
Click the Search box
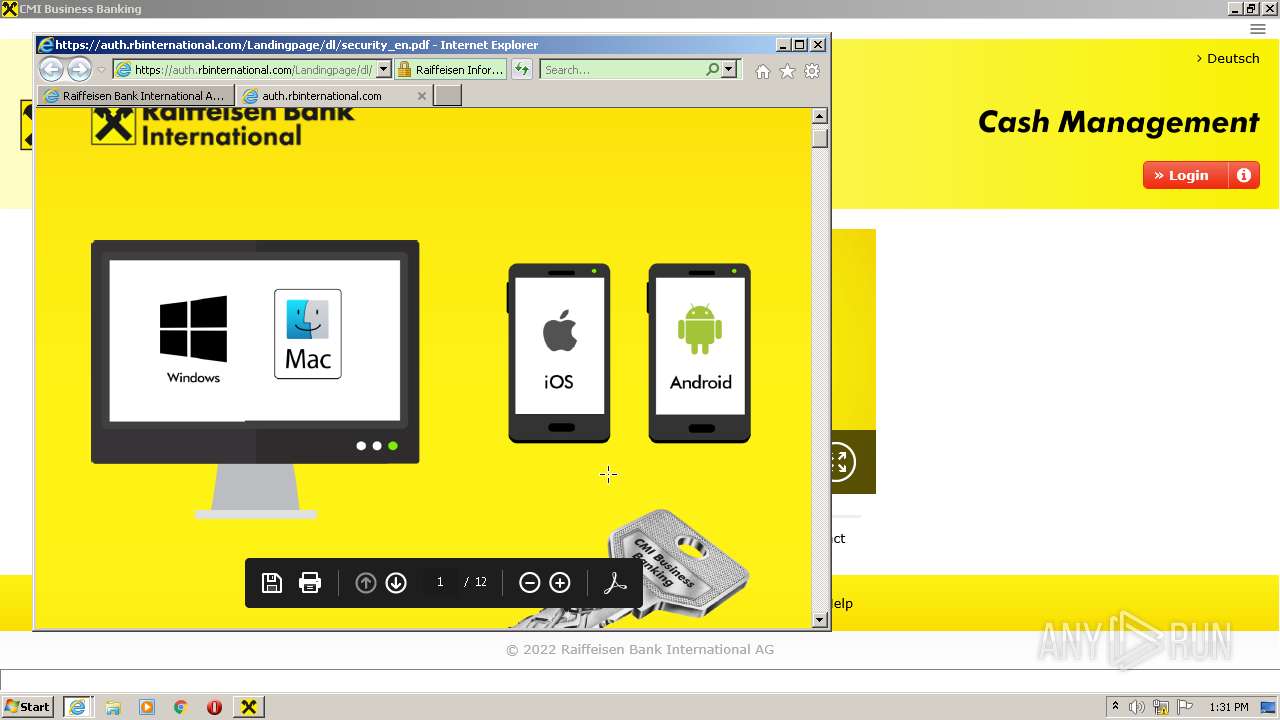(x=623, y=70)
